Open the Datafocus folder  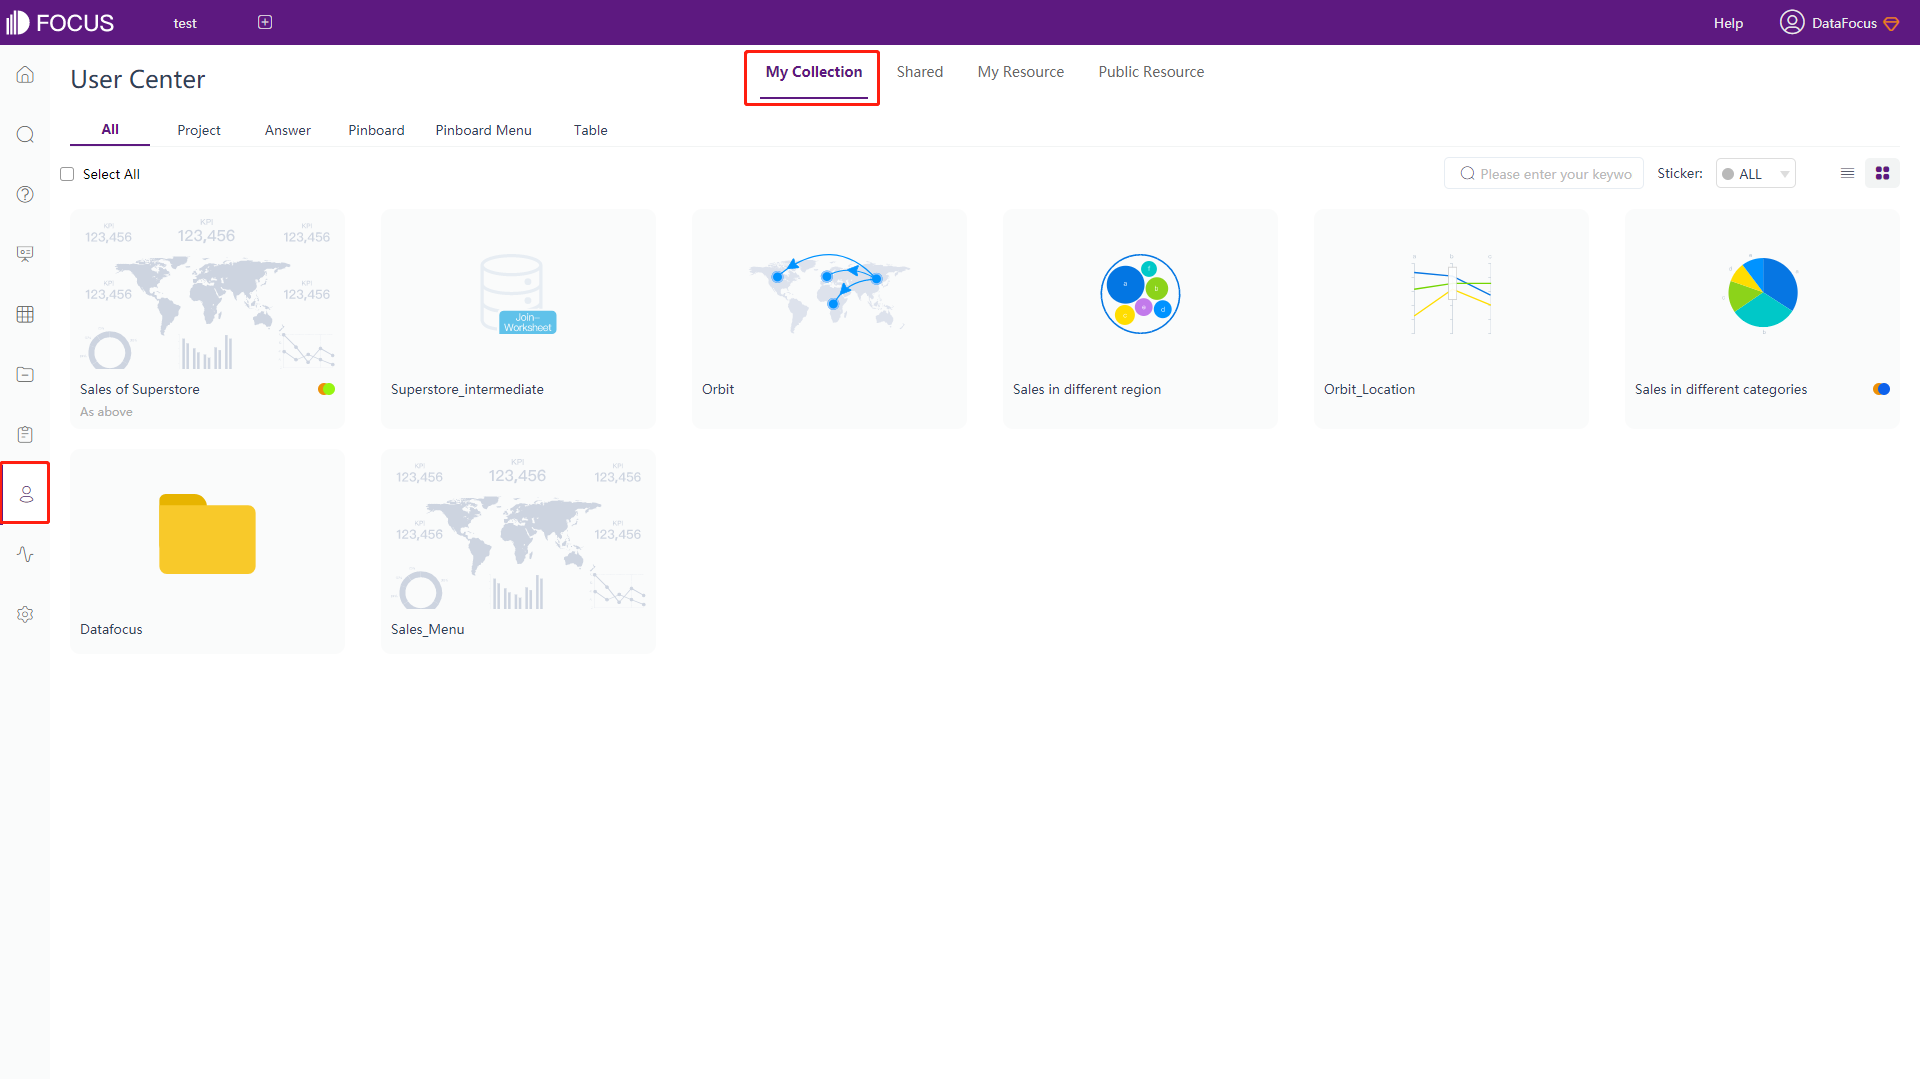(x=207, y=534)
